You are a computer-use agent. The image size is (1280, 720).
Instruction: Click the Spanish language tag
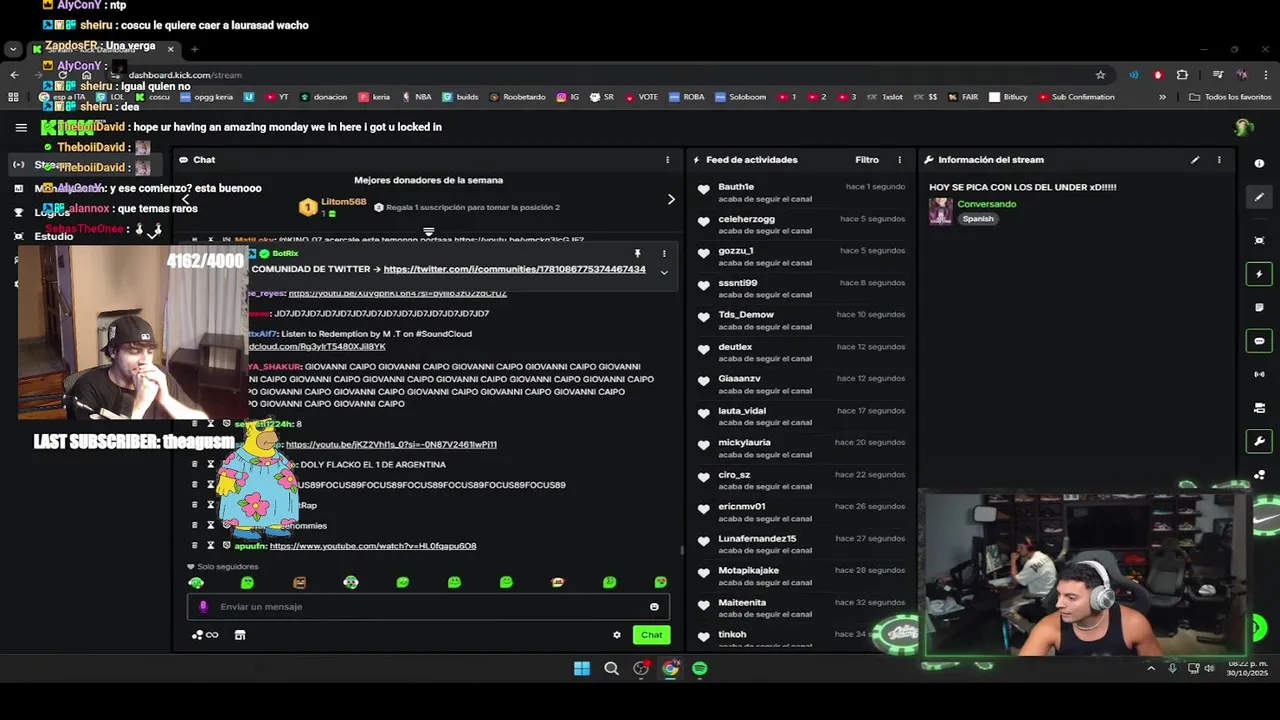tap(978, 219)
